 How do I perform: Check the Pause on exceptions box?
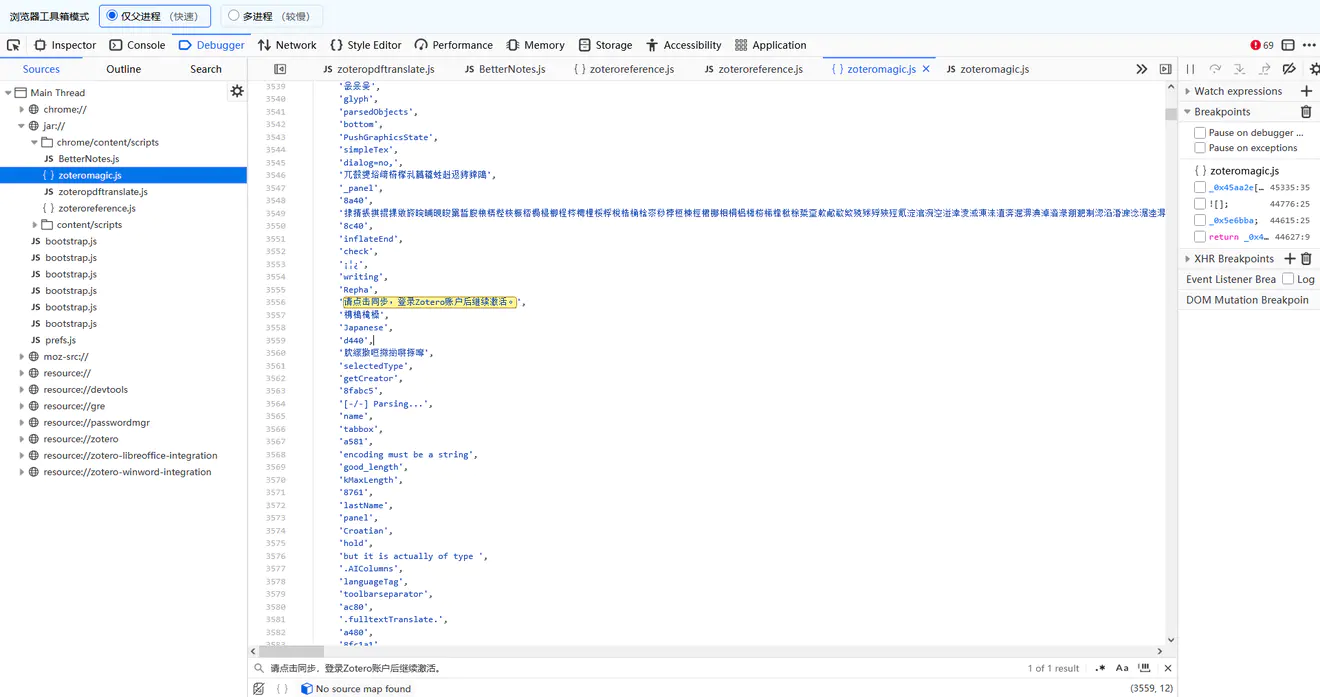1199,147
